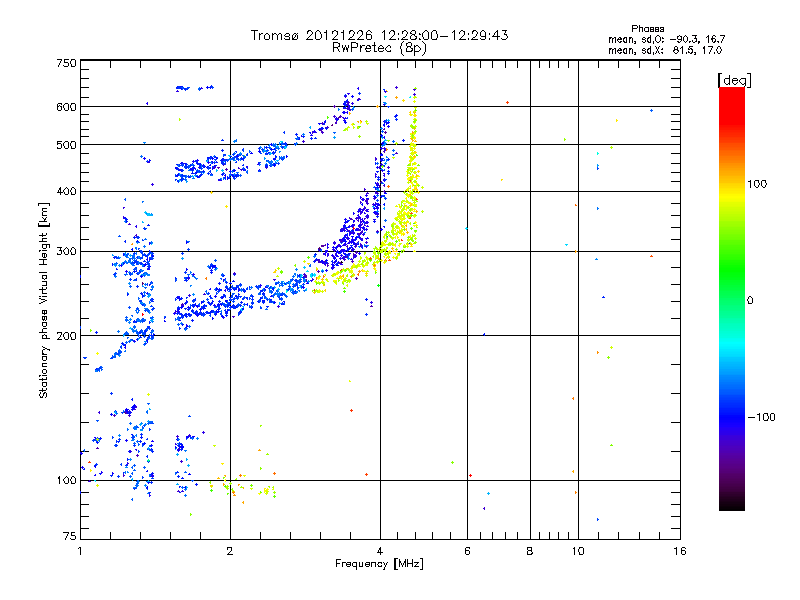Click the colorbar tick label "-100"
The width and height of the screenshot is (800, 600).
click(x=761, y=417)
